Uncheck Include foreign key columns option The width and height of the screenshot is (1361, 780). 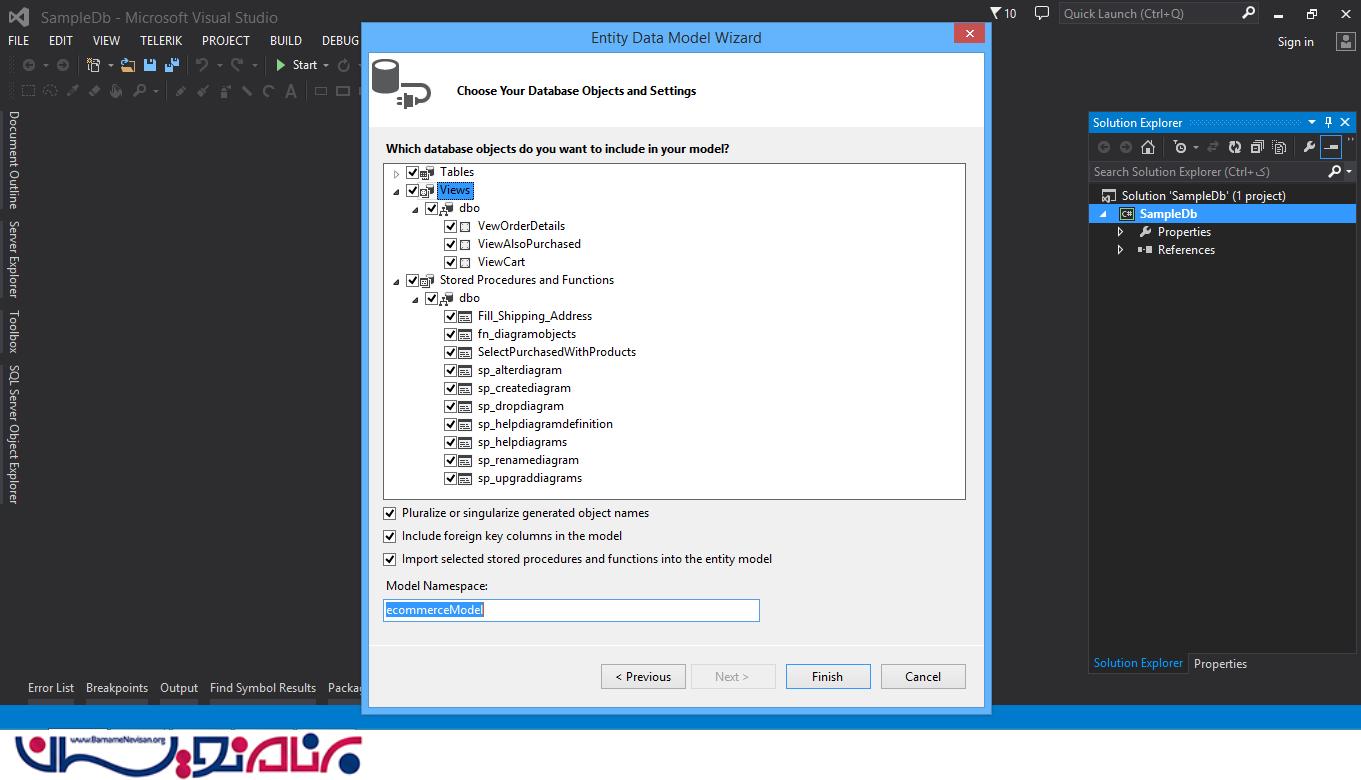(390, 536)
